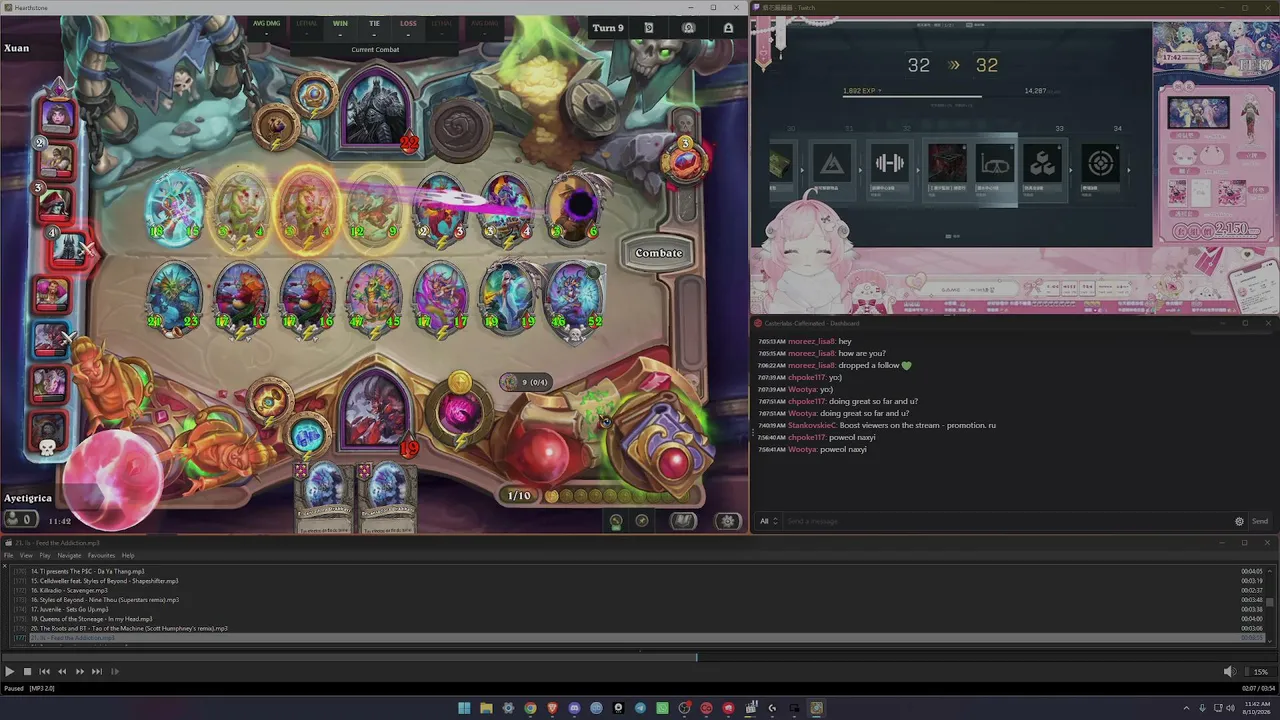1280x720 pixels.
Task: Click the stacked cubes tile in Twitch stream
Action: (x=1042, y=163)
